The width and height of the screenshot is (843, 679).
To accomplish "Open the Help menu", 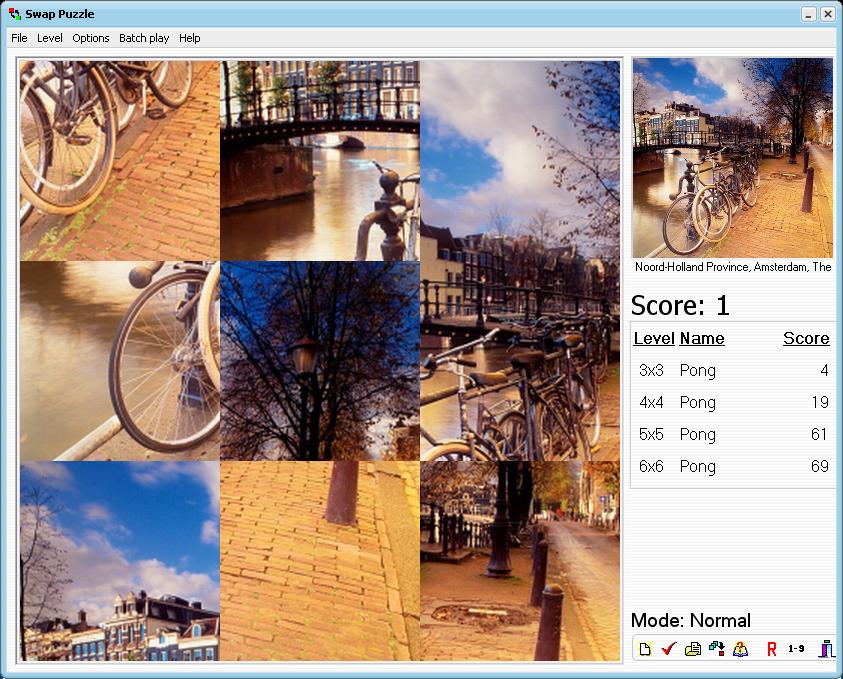I will pyautogui.click(x=190, y=38).
